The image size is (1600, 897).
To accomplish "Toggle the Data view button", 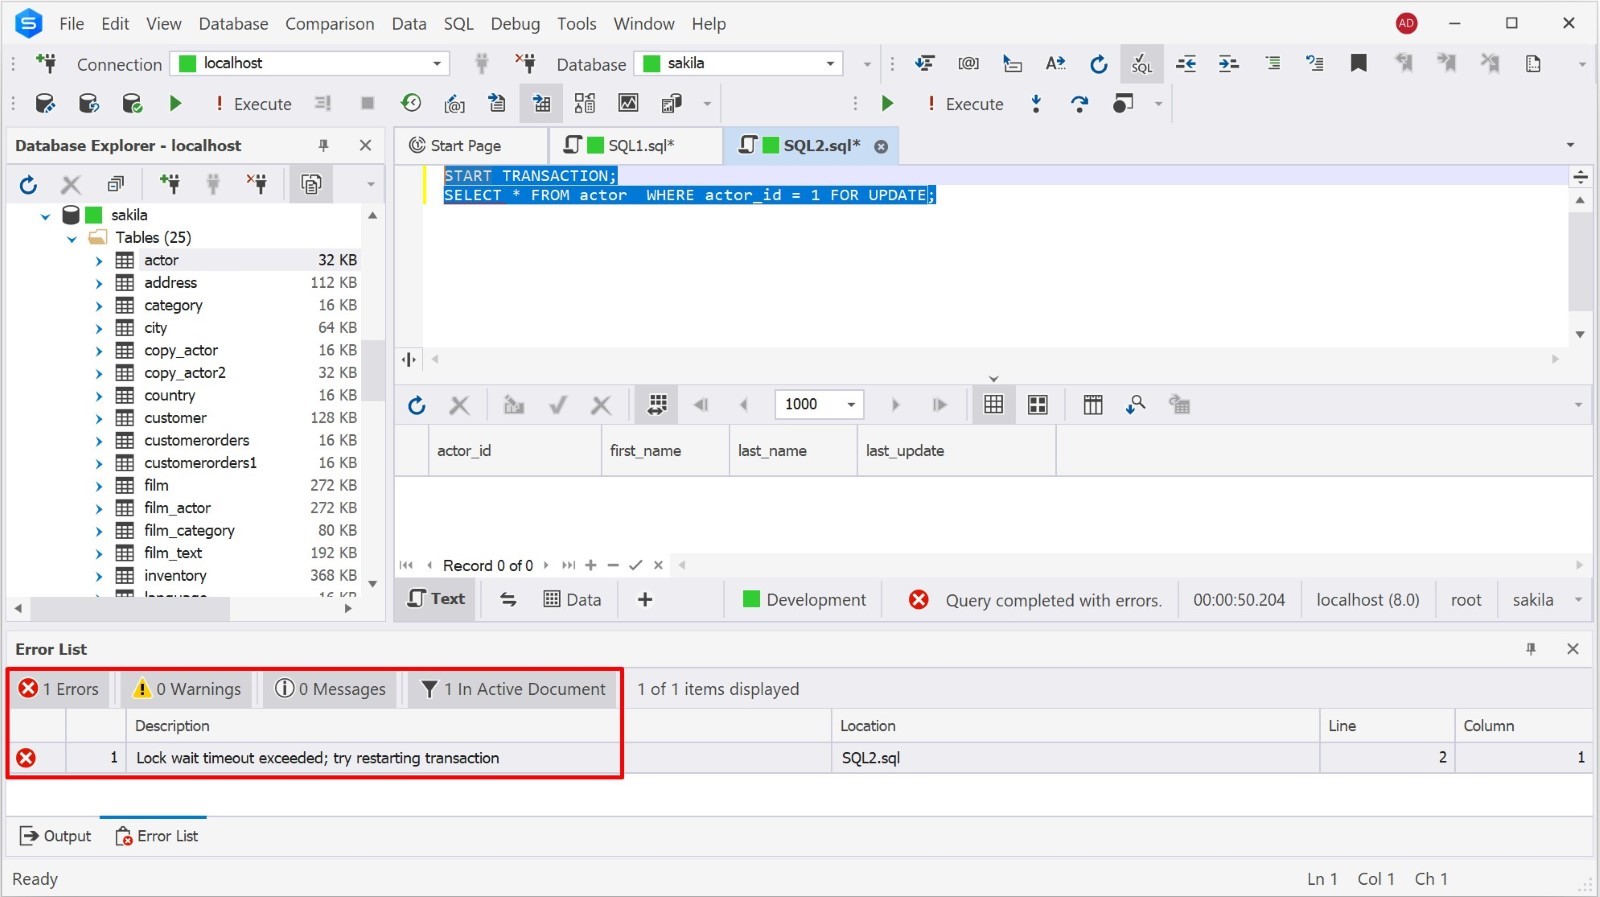I will (572, 600).
